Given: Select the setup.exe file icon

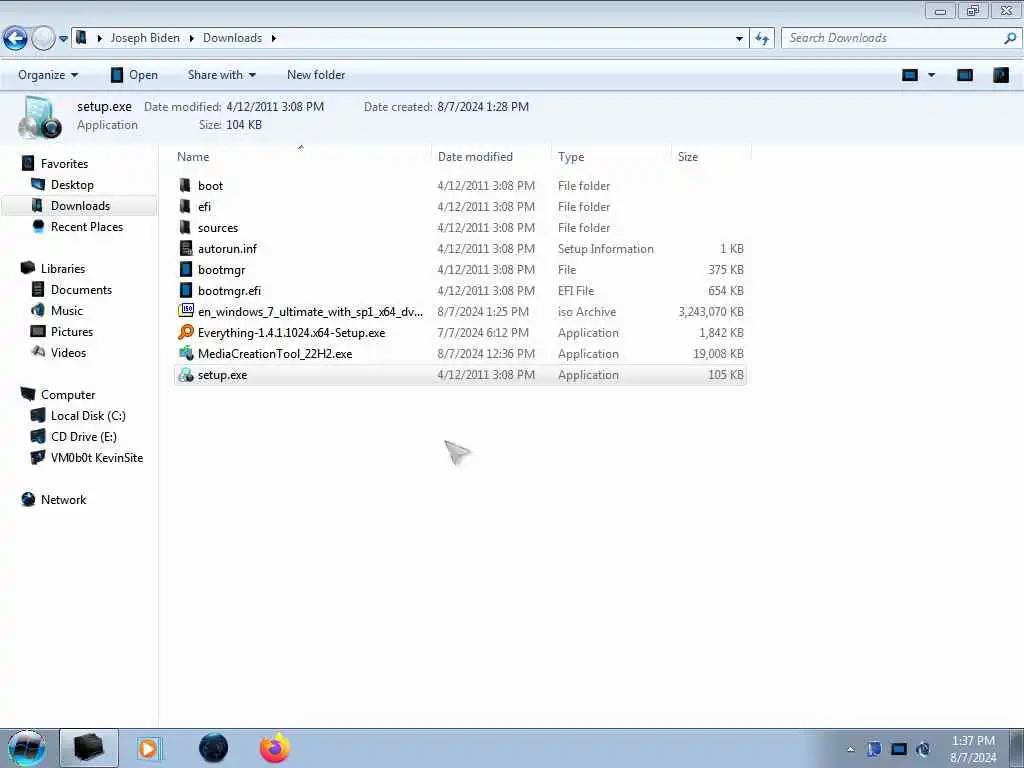Looking at the screenshot, I should tap(186, 374).
